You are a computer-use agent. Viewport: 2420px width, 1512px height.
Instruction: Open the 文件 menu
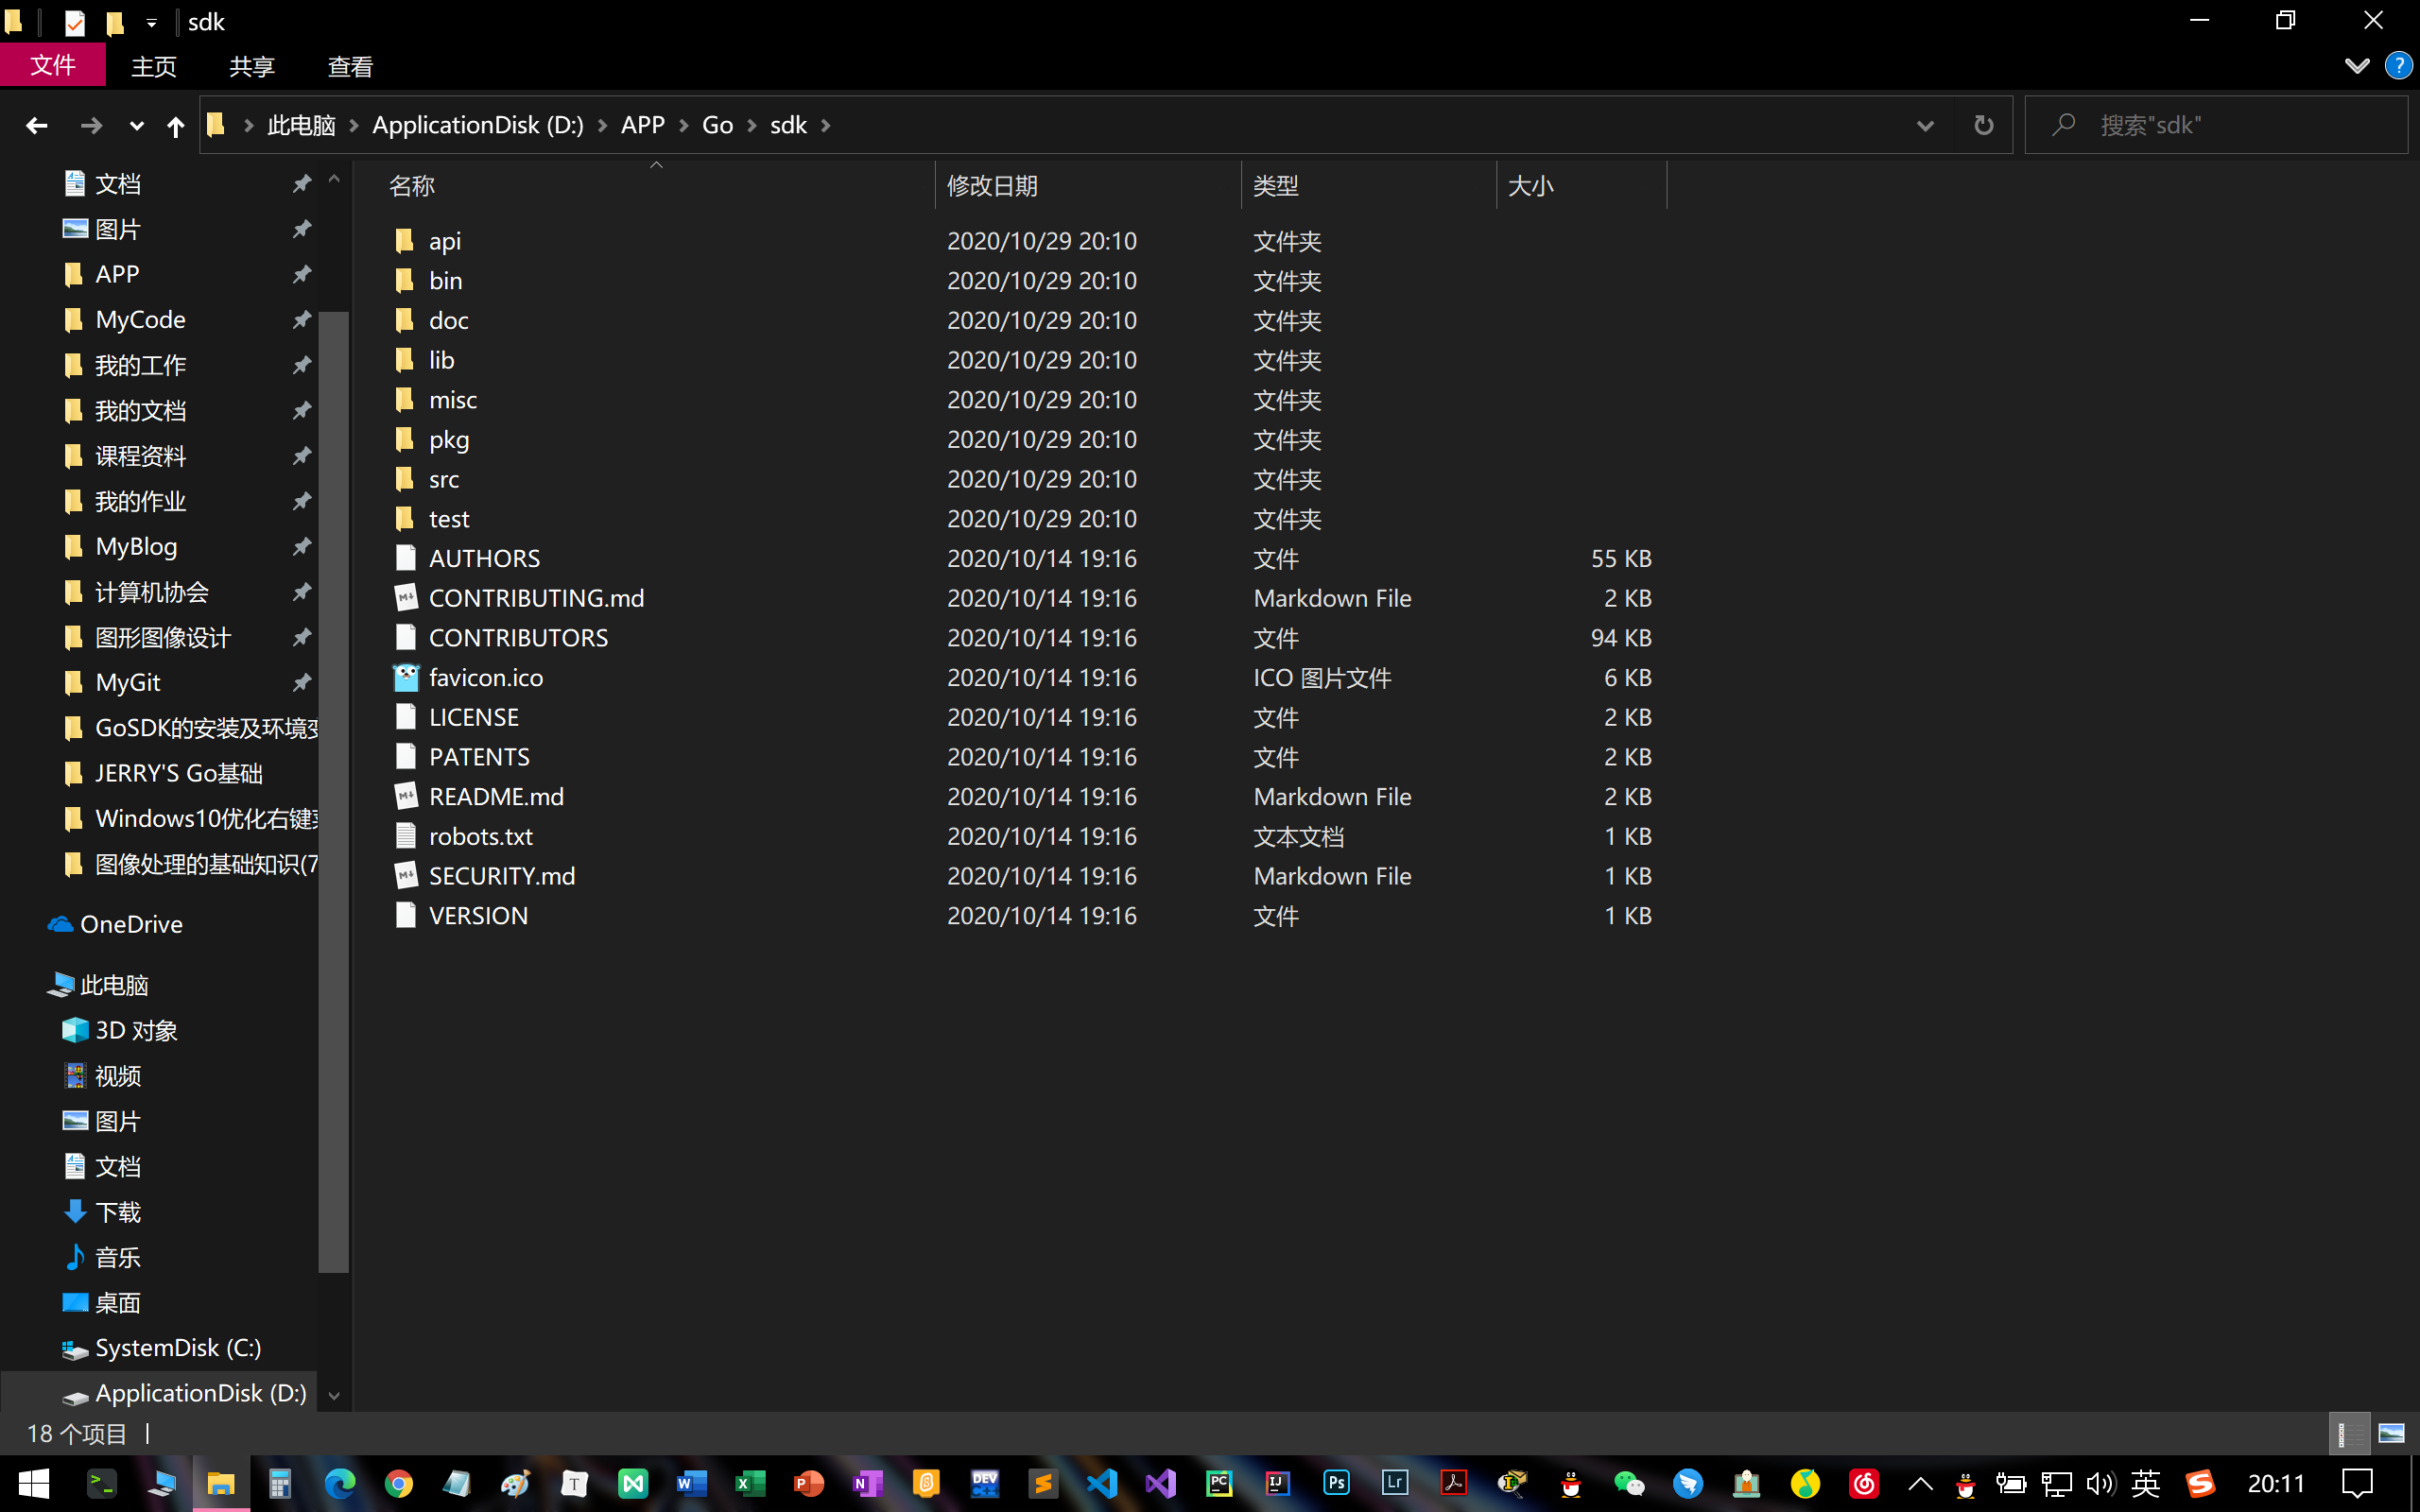click(x=52, y=66)
